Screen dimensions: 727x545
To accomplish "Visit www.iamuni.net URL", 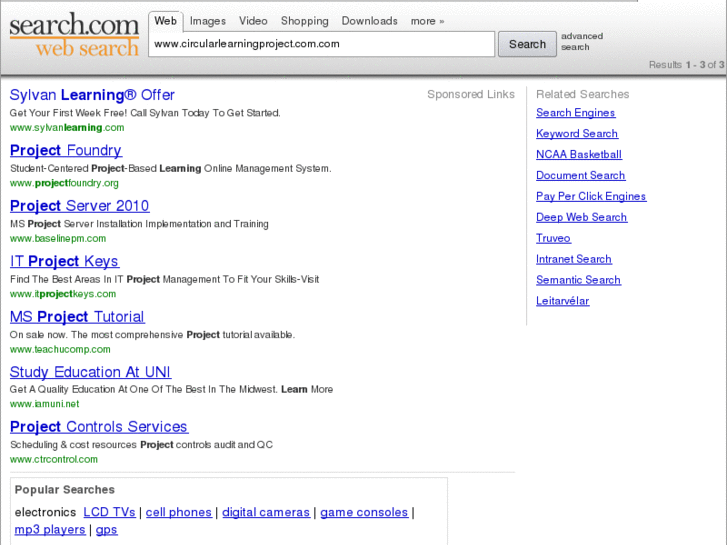I will [45, 404].
